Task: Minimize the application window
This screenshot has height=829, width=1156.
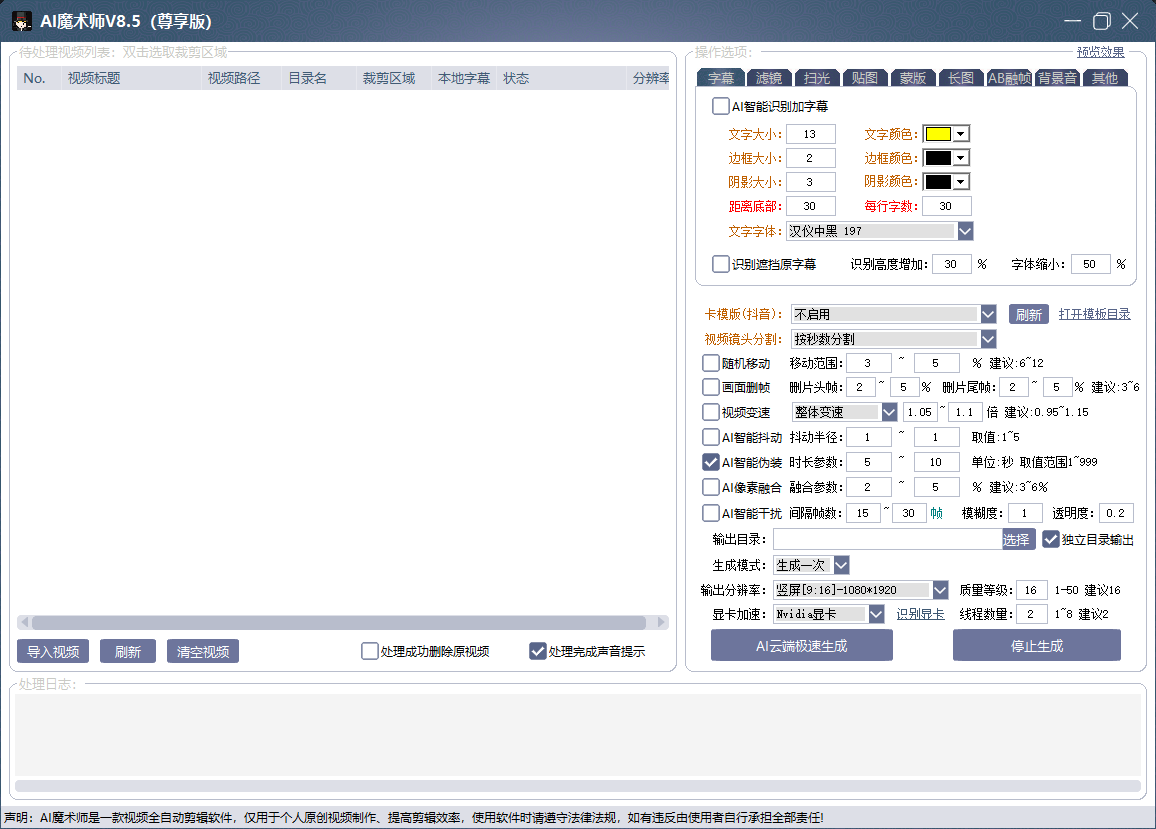Action: point(1072,21)
